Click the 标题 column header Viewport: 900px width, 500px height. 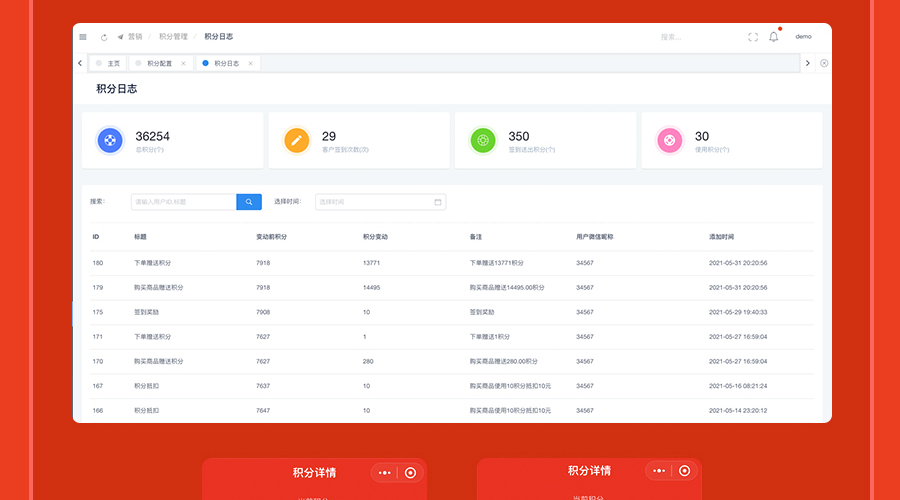click(x=141, y=237)
